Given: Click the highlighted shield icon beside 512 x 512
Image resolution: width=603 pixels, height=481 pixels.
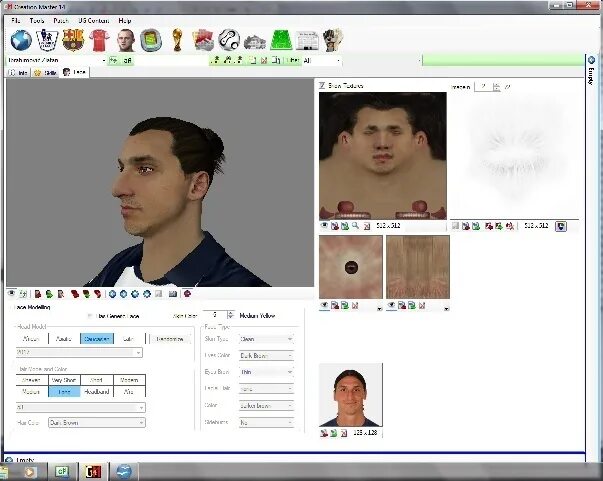Looking at the screenshot, I should coord(561,226).
